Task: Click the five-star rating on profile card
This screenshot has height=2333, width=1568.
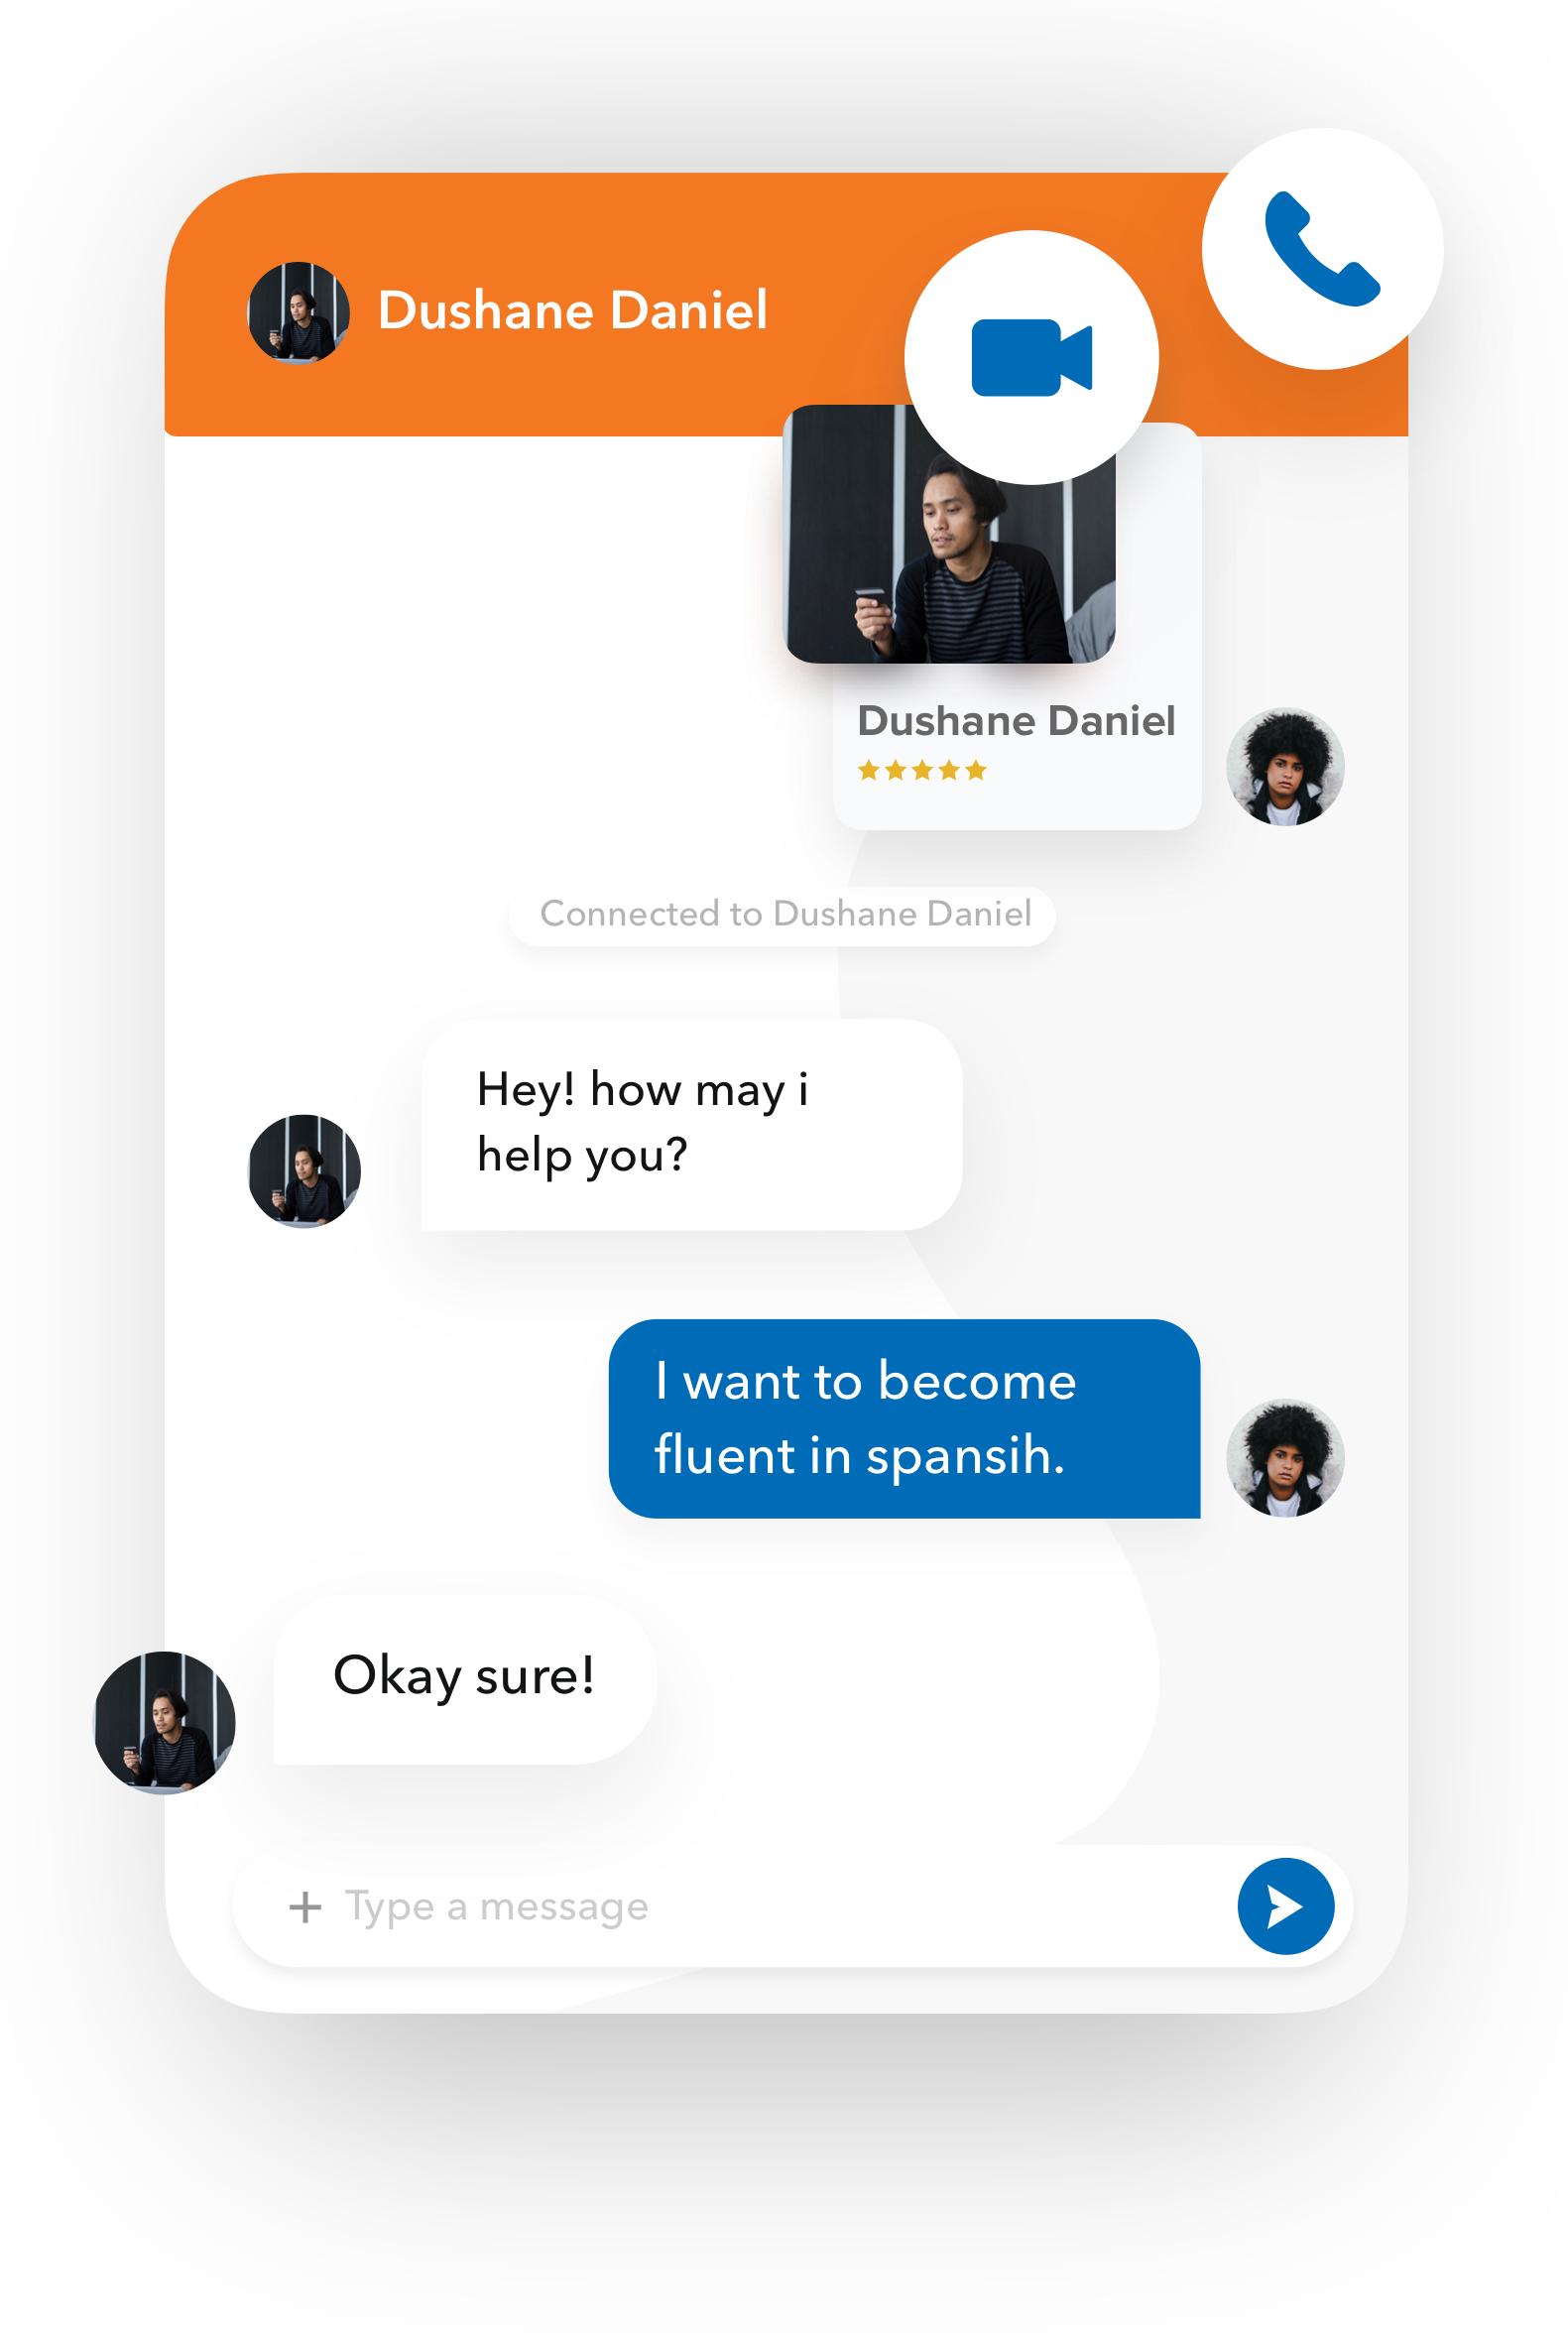Action: pos(921,769)
